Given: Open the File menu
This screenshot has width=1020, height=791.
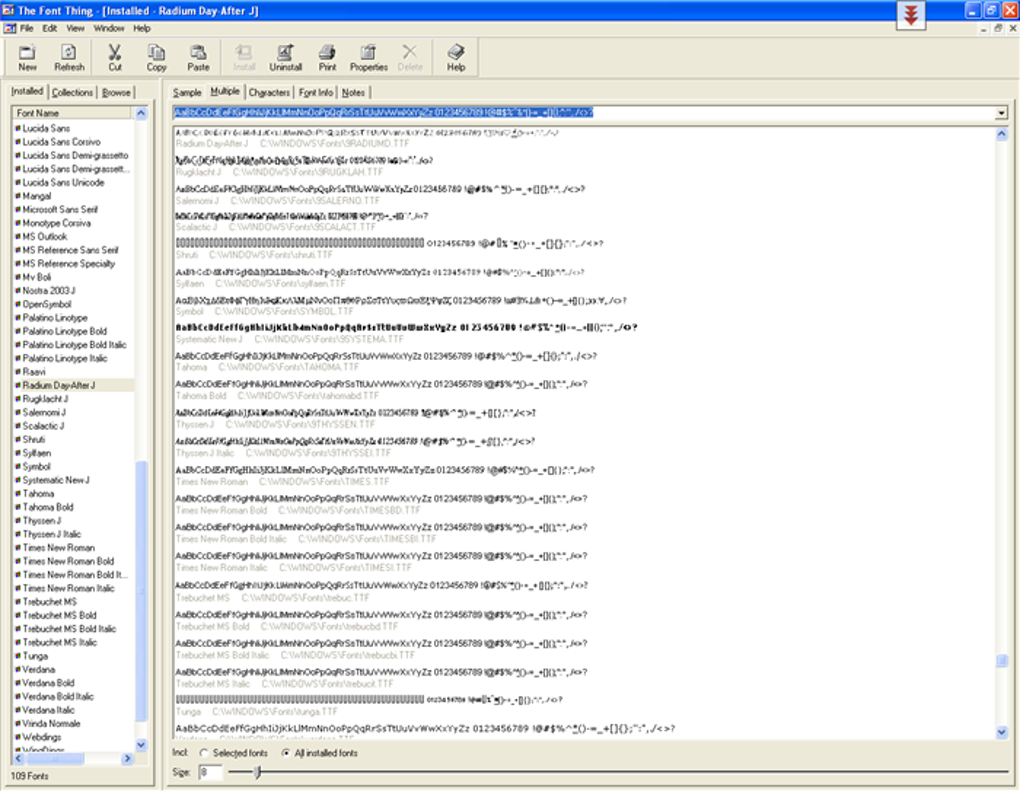Looking at the screenshot, I should [27, 29].
